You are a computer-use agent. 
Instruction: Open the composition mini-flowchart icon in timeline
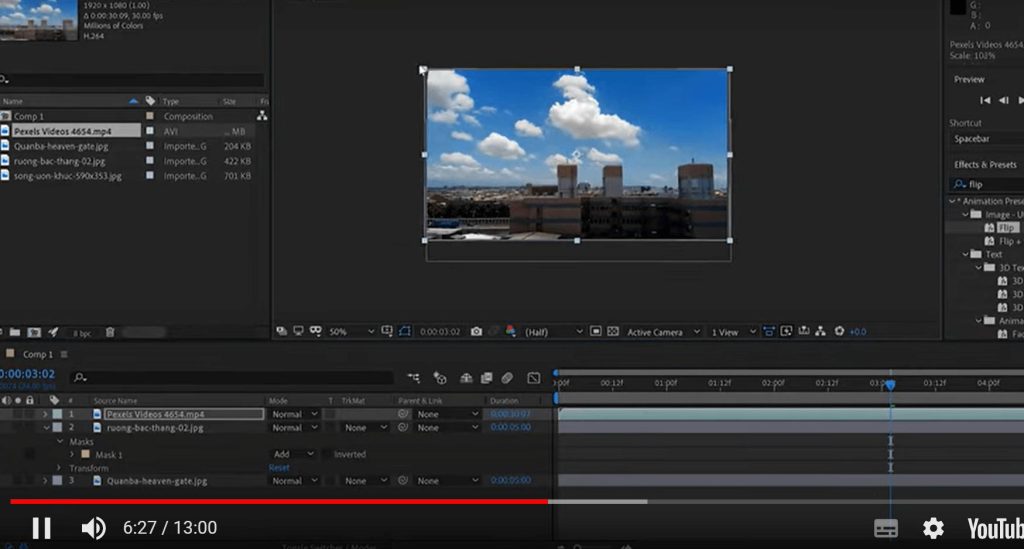click(x=413, y=378)
